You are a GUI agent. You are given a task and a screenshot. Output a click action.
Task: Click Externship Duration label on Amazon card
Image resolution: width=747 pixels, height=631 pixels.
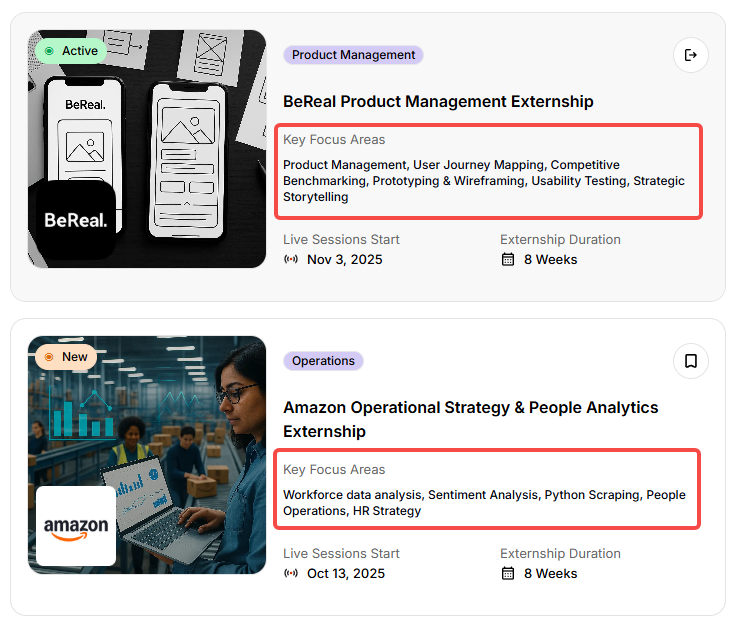(560, 553)
